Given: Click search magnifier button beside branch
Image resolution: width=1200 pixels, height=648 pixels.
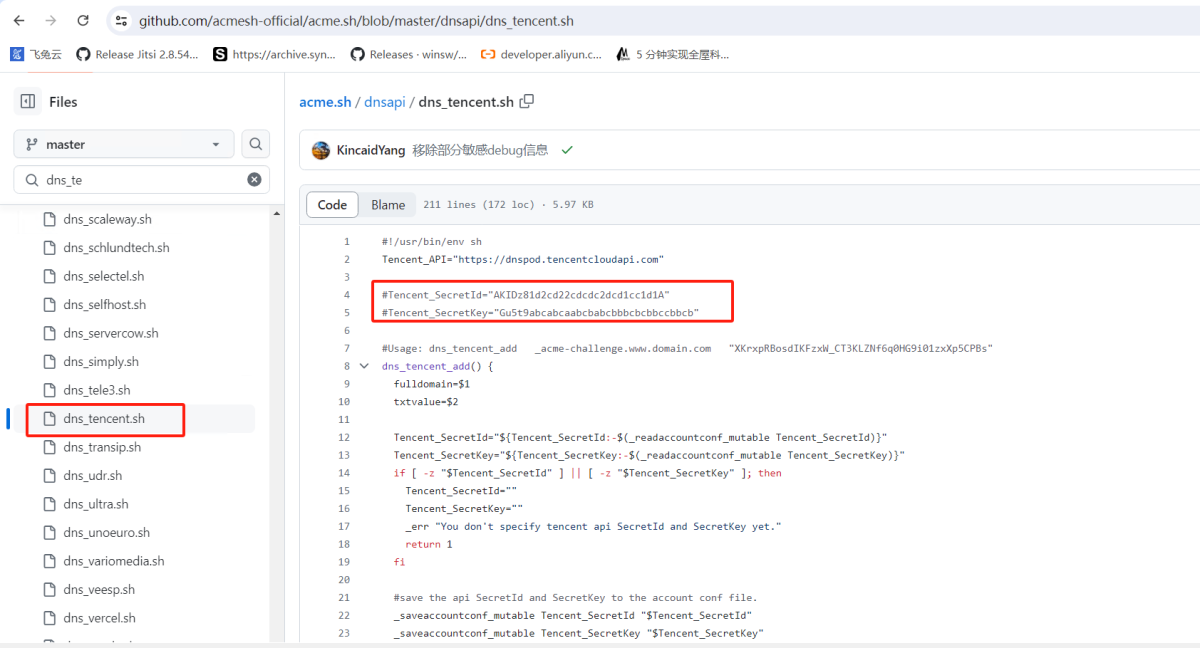Looking at the screenshot, I should [256, 144].
